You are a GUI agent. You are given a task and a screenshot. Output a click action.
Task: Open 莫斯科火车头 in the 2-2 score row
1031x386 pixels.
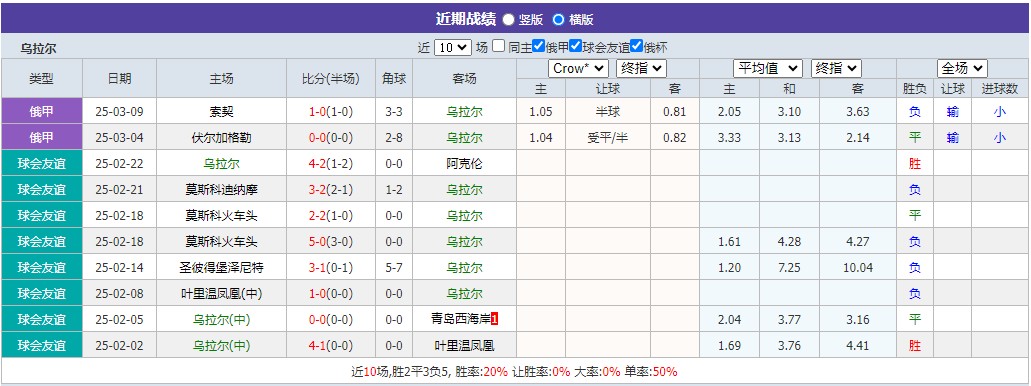[221, 216]
